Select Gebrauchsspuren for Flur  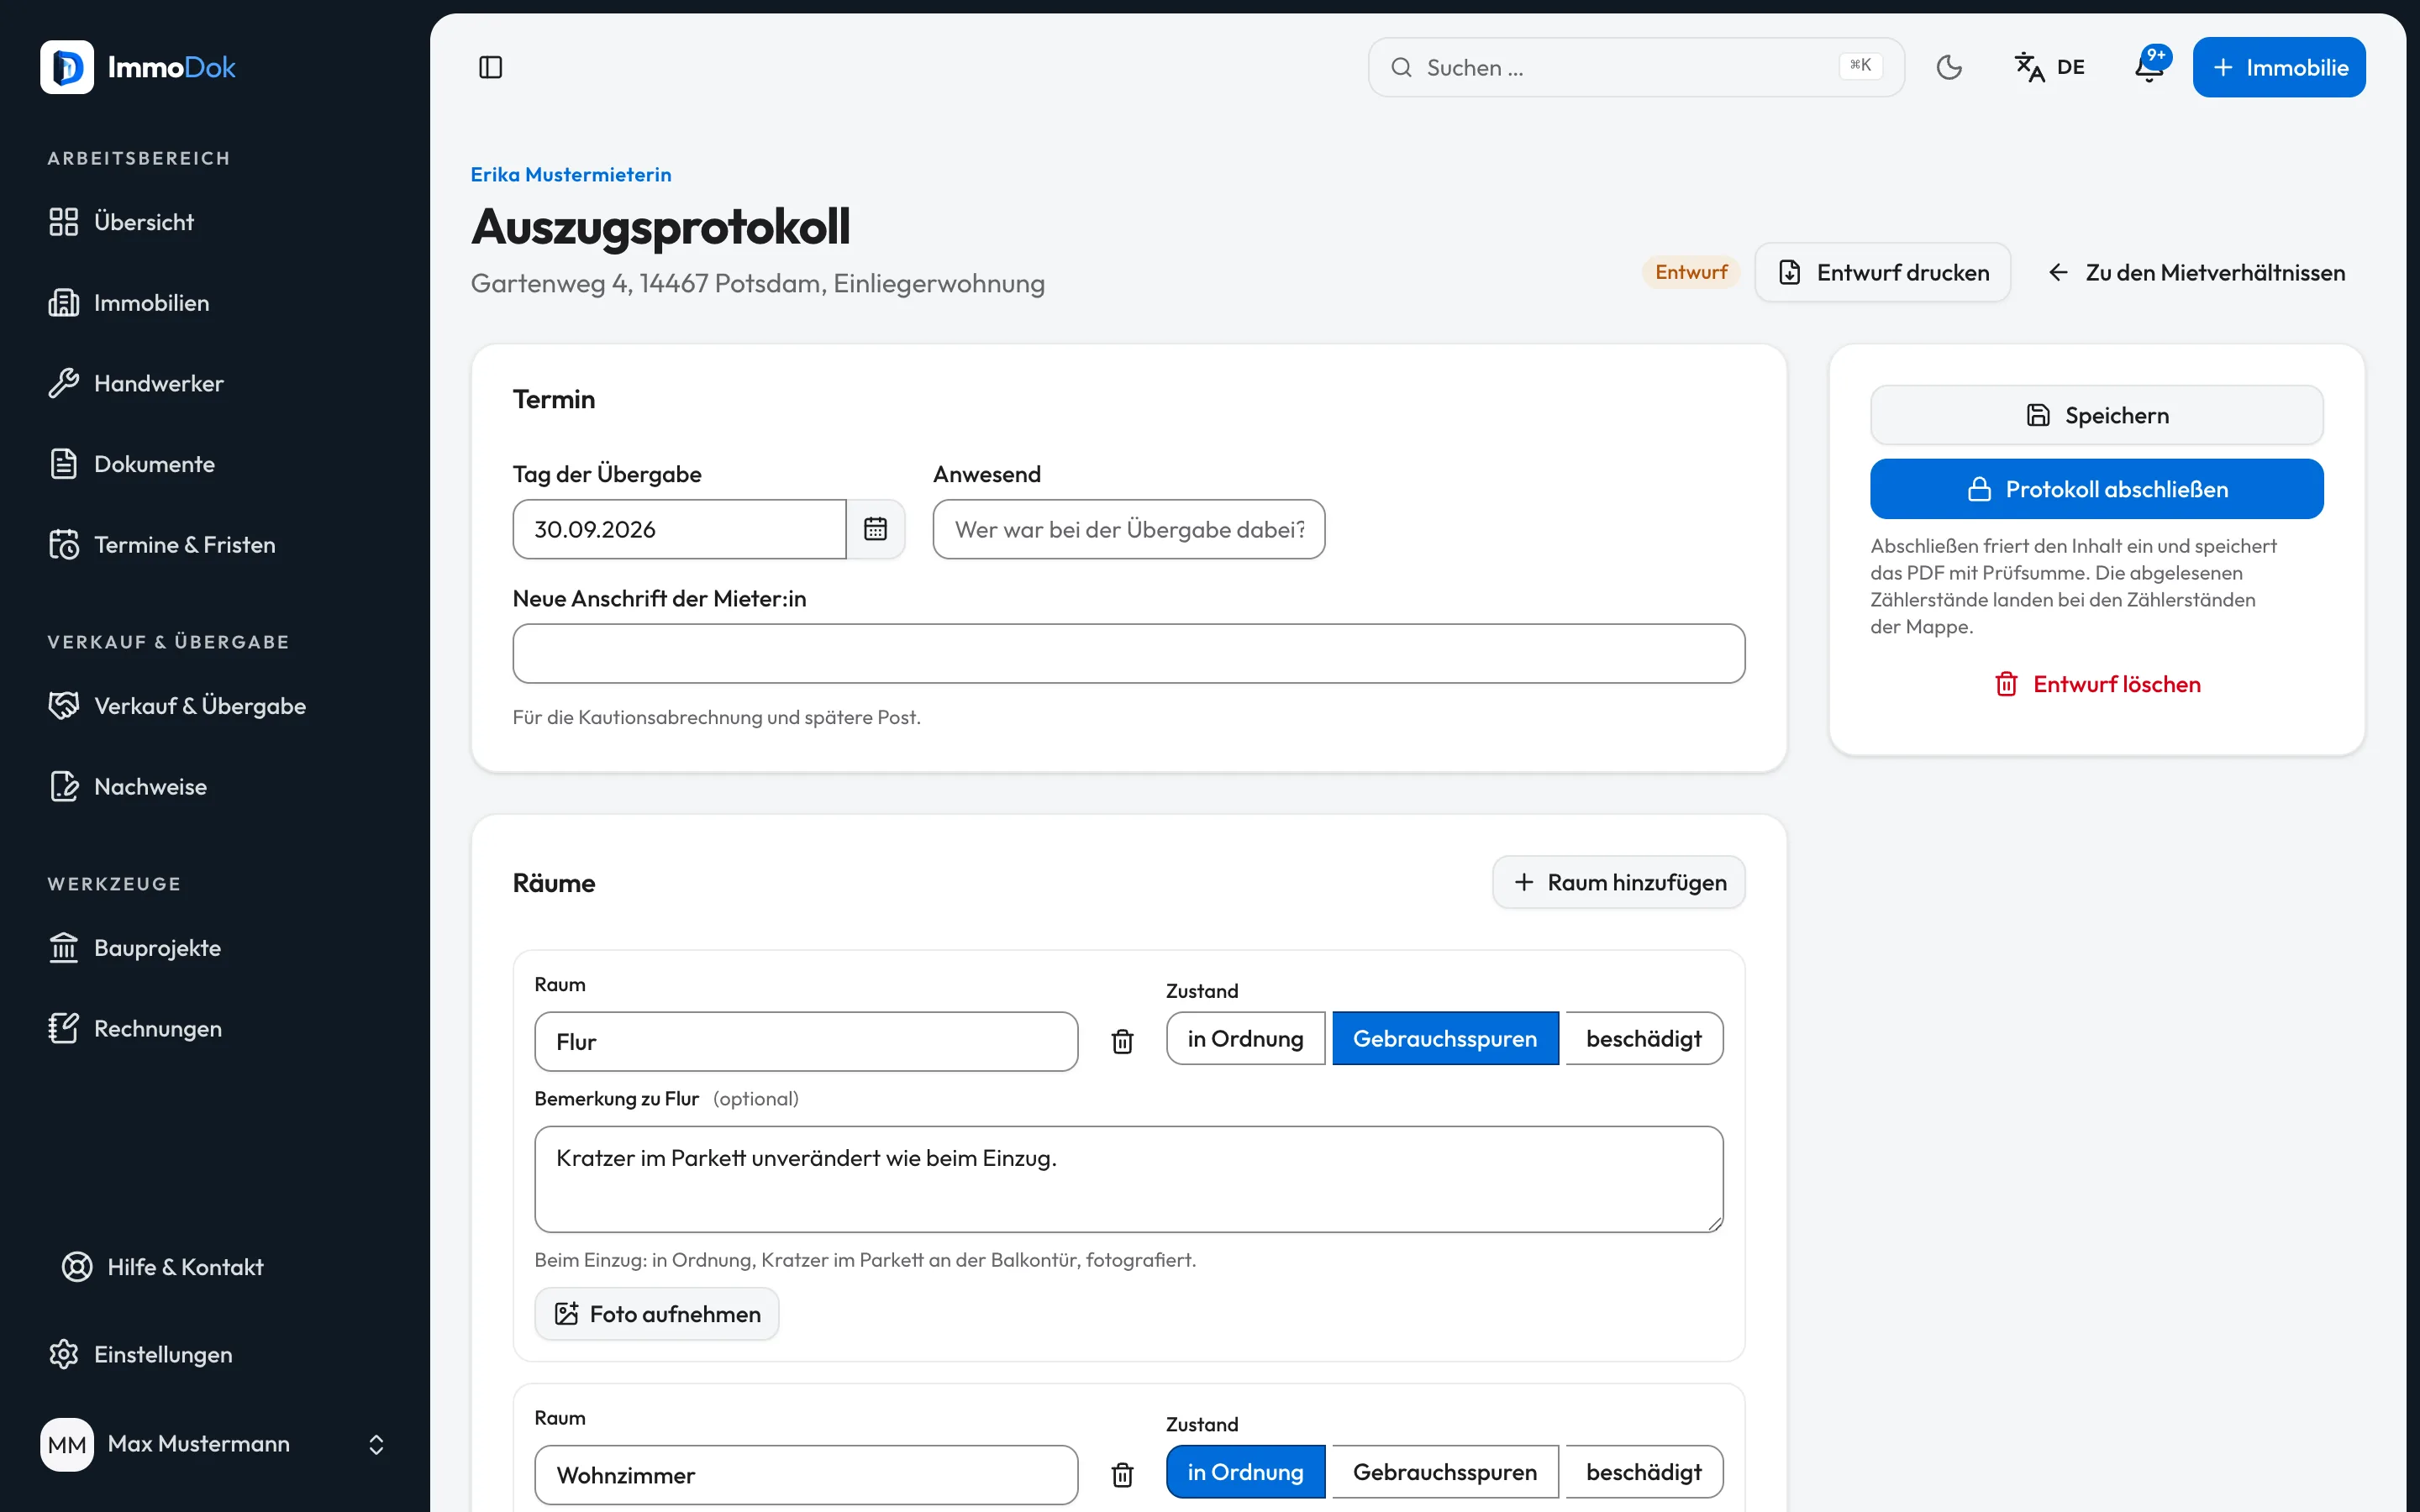coord(1445,1039)
